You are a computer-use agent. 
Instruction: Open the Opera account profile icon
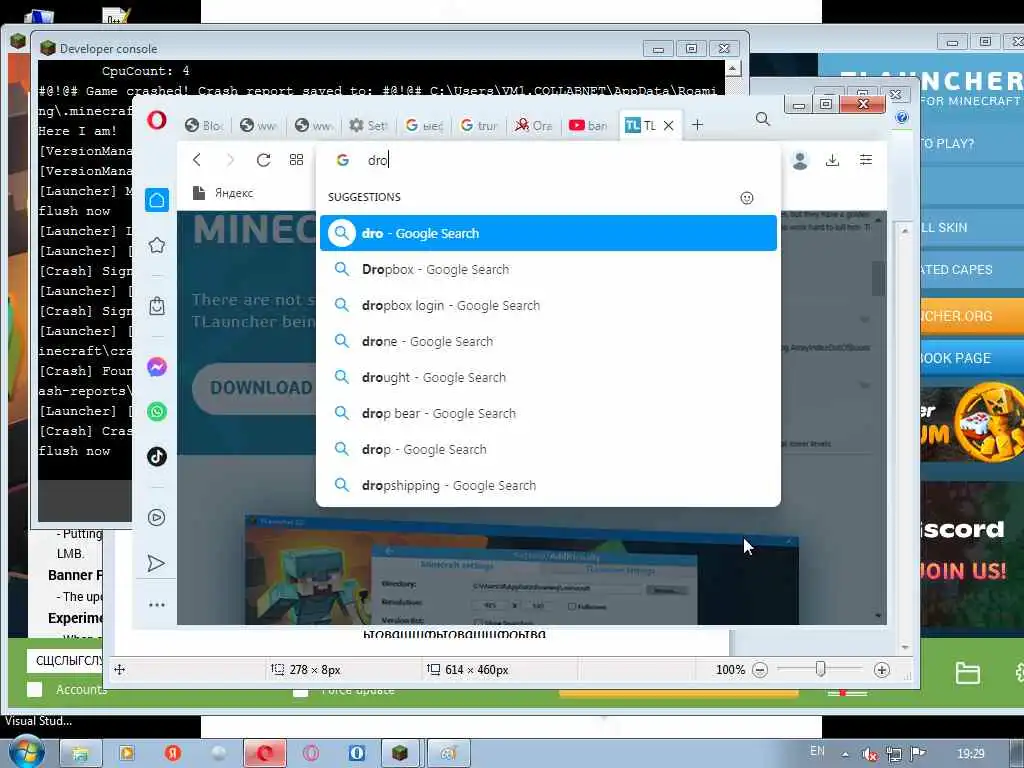tap(799, 160)
